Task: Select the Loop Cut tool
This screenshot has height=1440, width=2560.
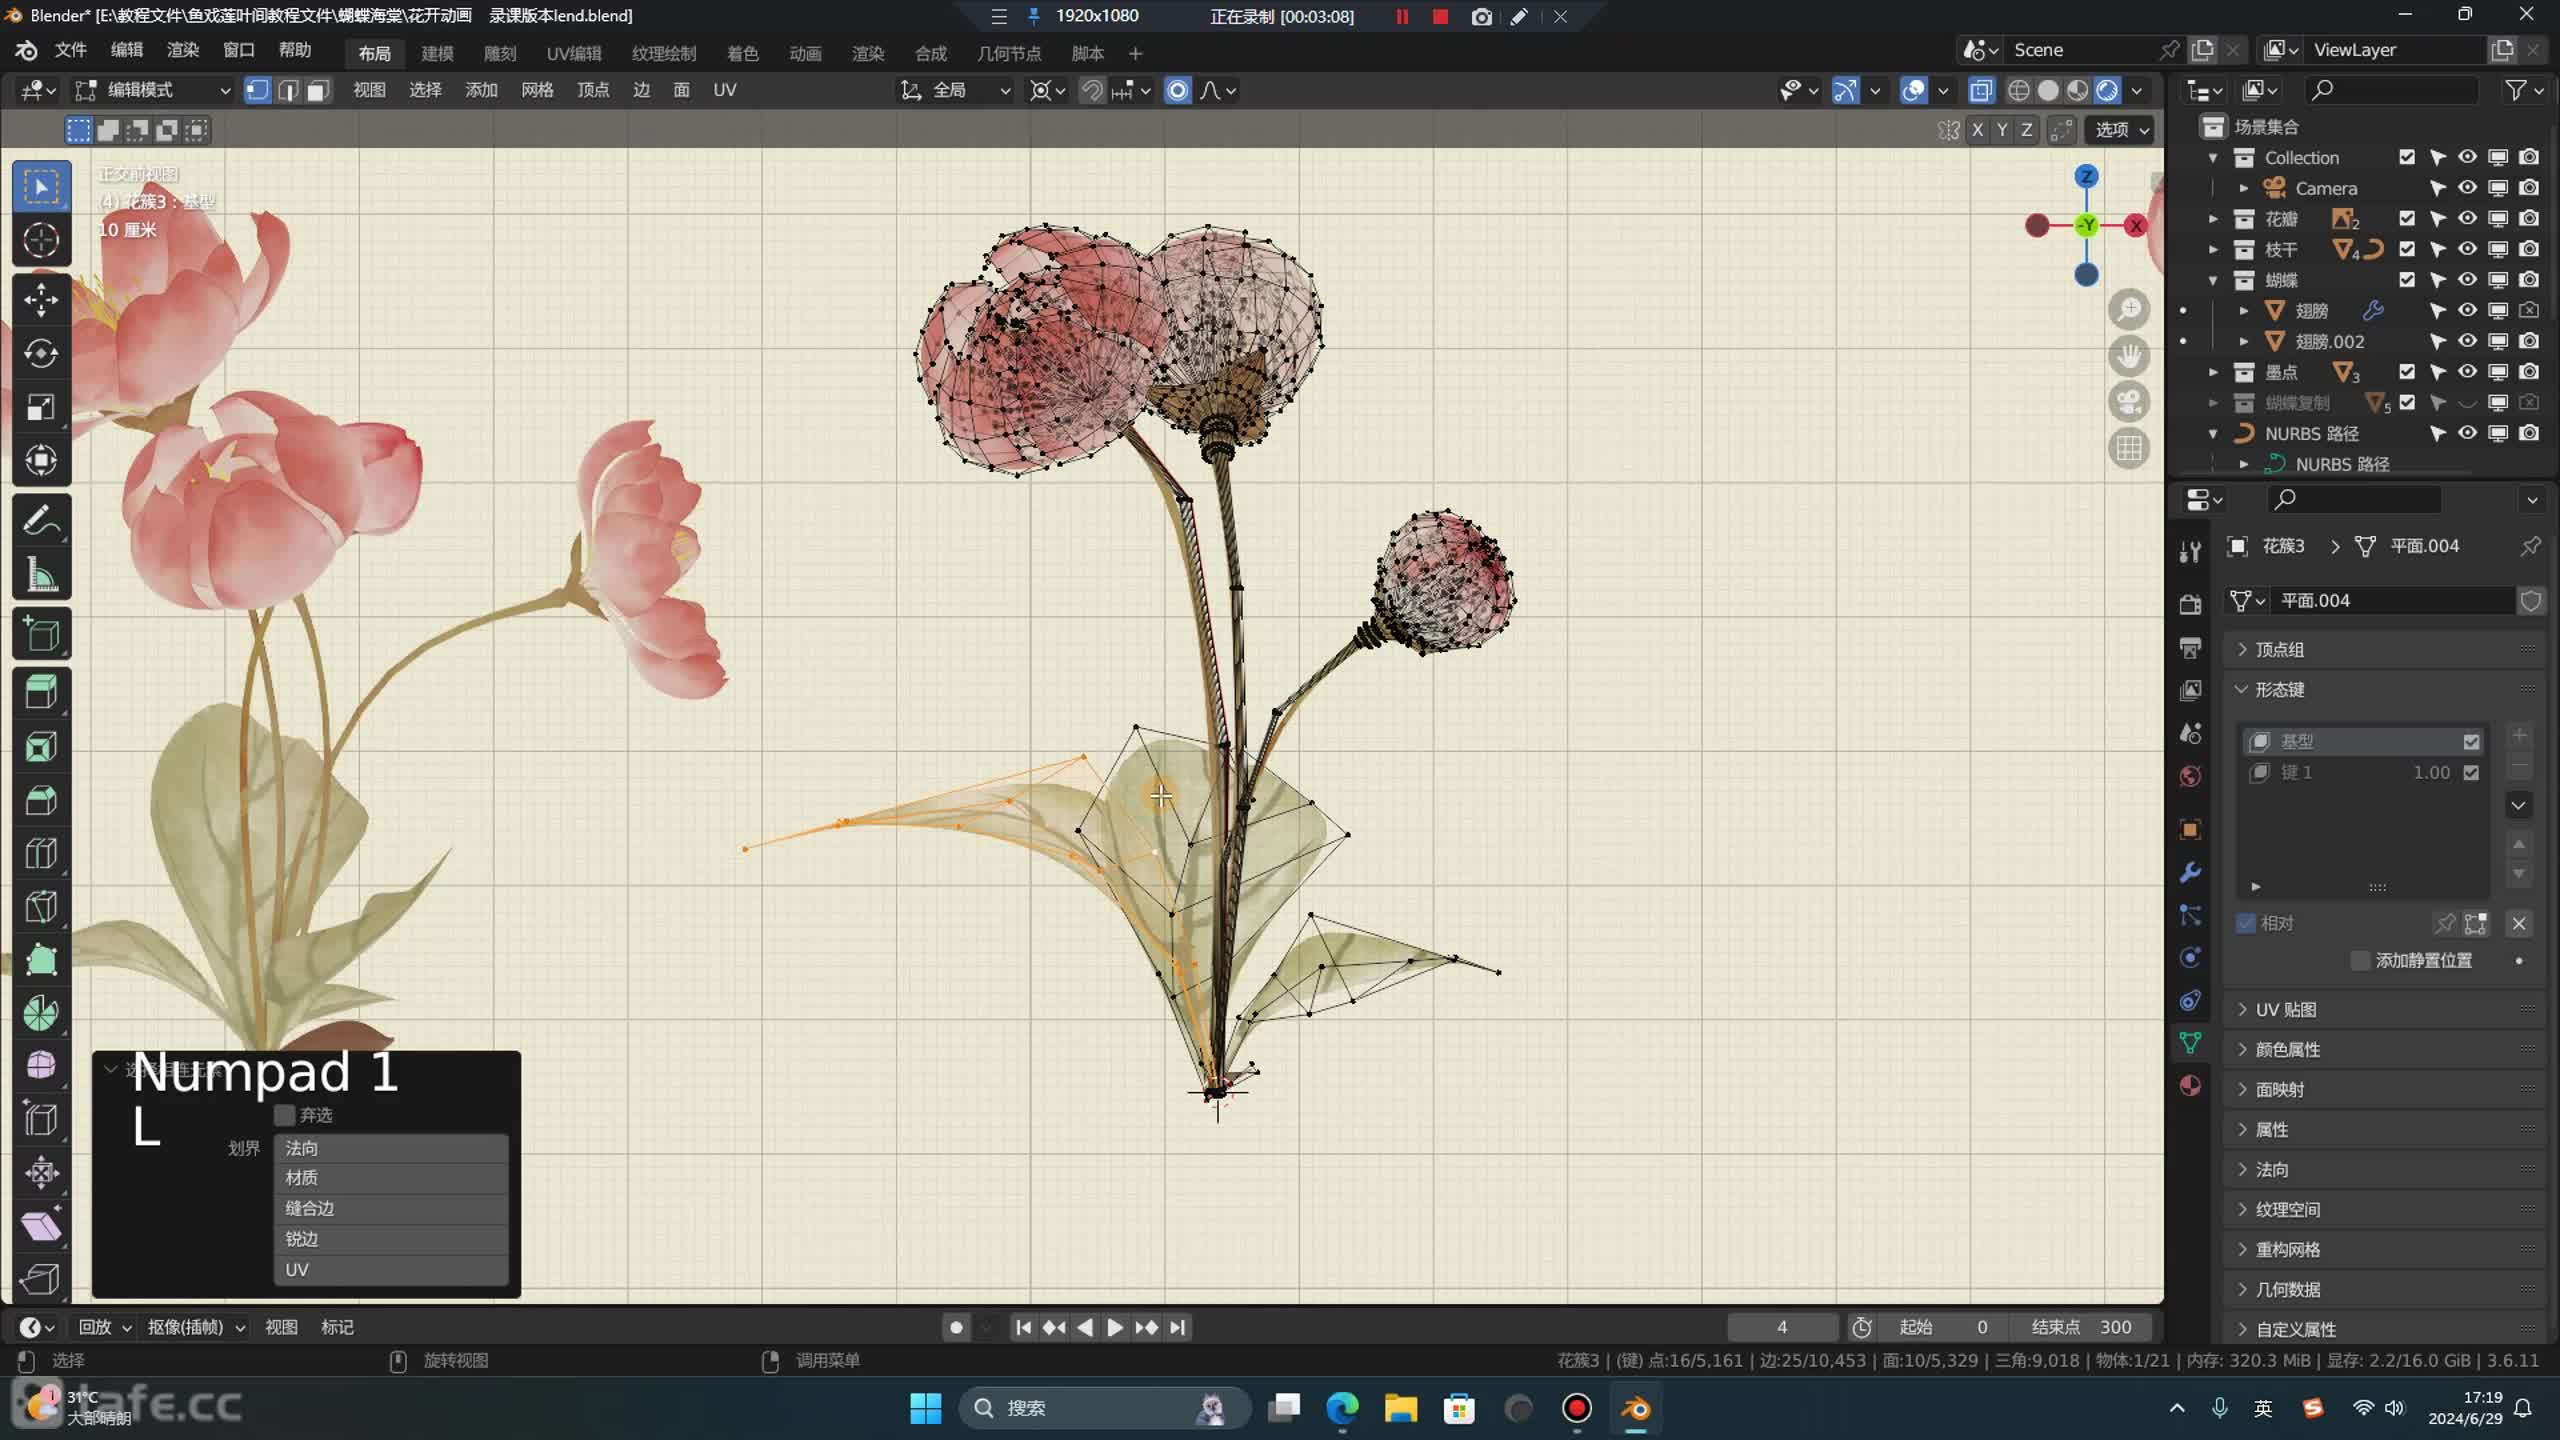Action: (41, 853)
